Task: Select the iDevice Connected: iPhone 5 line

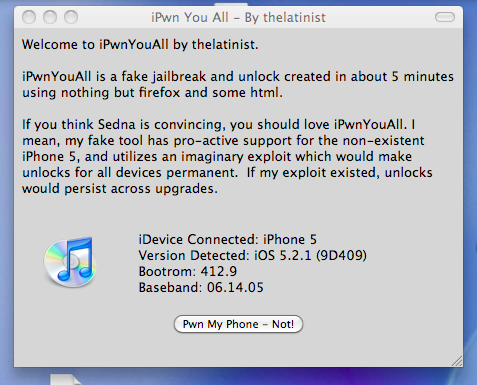Action: coord(228,239)
